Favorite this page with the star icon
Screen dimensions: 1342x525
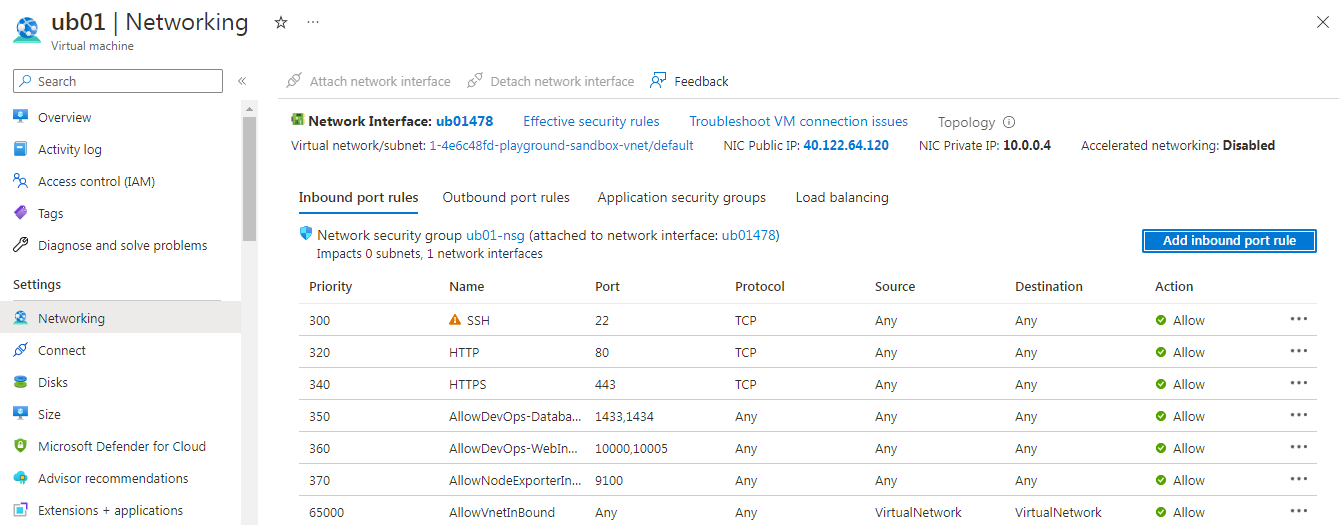pyautogui.click(x=281, y=22)
